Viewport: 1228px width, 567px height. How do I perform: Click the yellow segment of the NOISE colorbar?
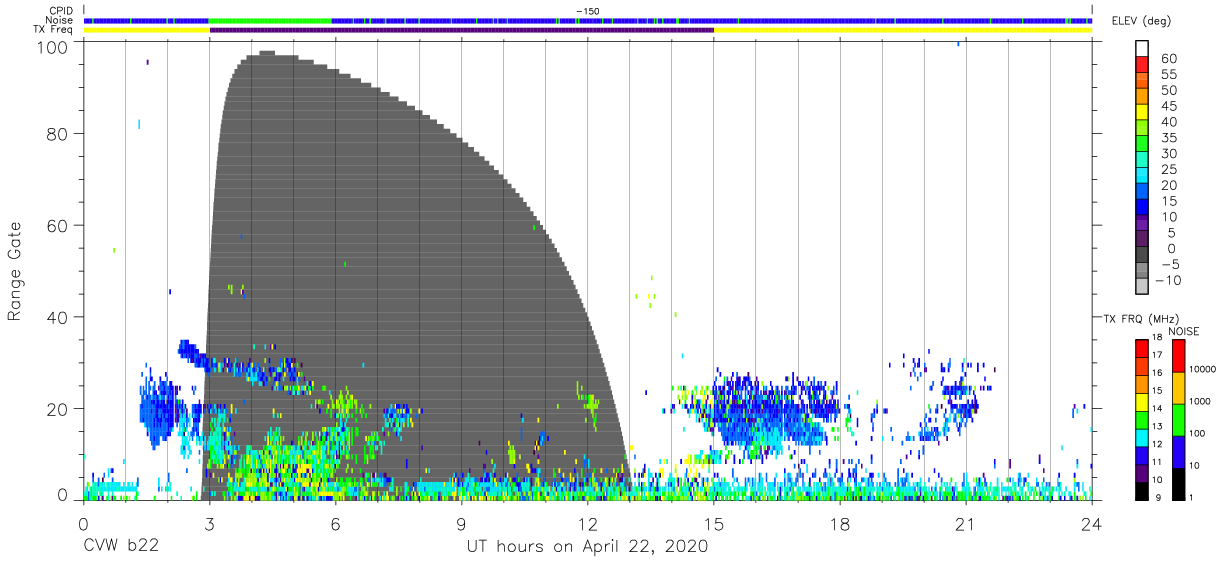click(1177, 388)
